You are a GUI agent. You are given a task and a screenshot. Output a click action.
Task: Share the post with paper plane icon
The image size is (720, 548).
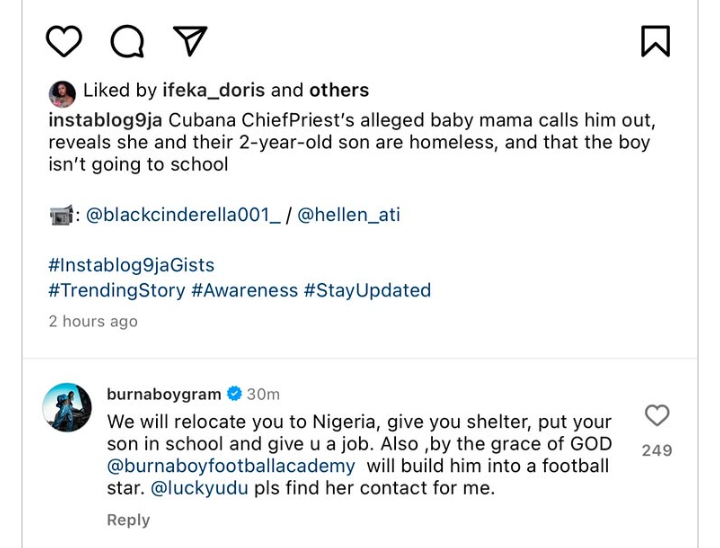click(x=190, y=41)
